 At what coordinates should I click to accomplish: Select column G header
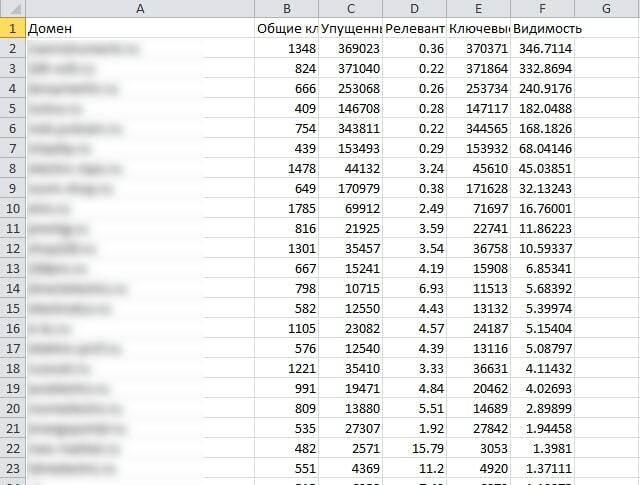pyautogui.click(x=607, y=8)
